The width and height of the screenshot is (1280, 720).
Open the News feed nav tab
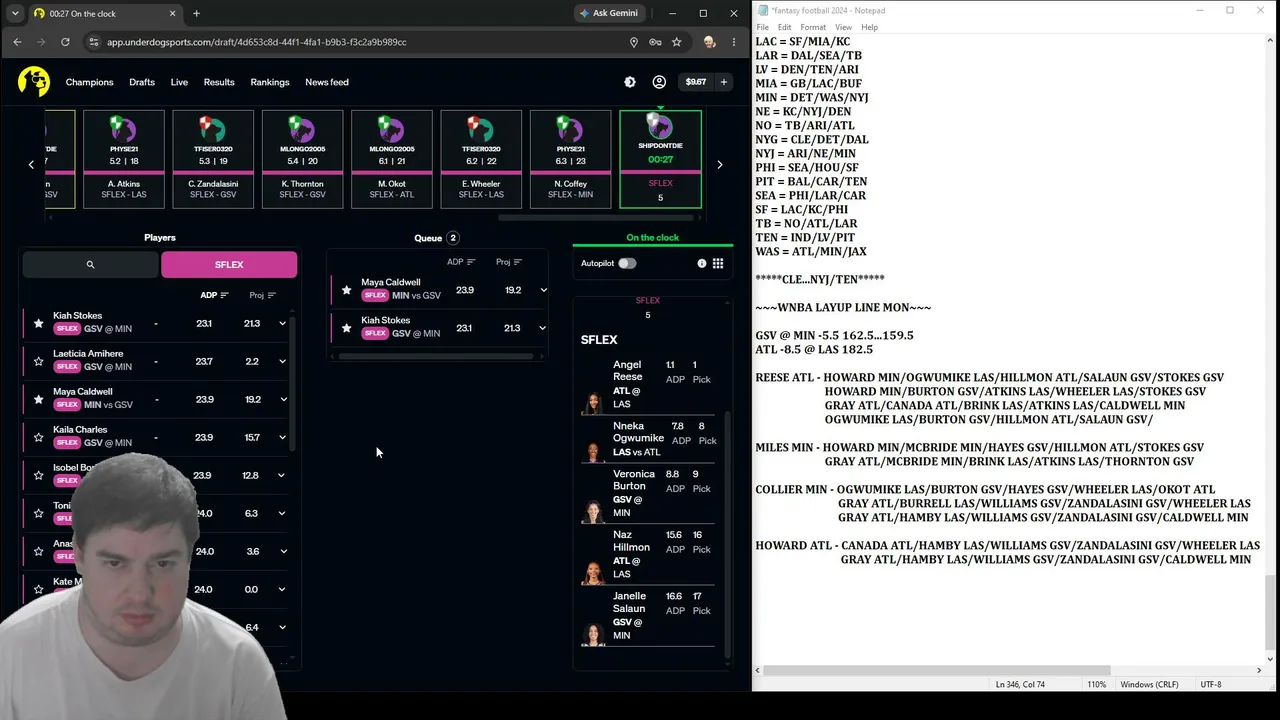coord(327,82)
